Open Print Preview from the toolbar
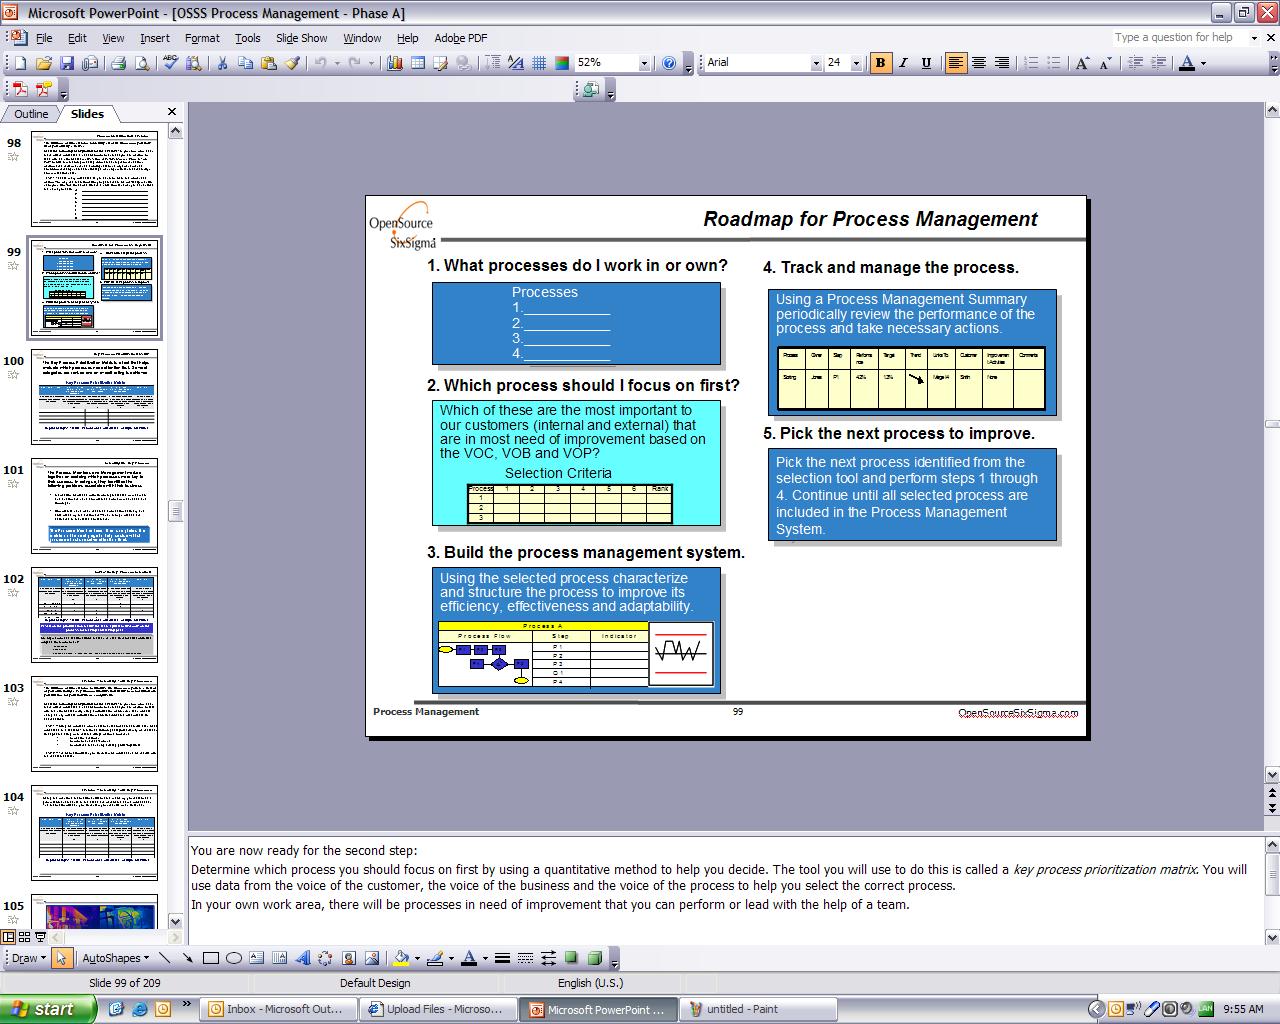The width and height of the screenshot is (1280, 1024). click(142, 63)
